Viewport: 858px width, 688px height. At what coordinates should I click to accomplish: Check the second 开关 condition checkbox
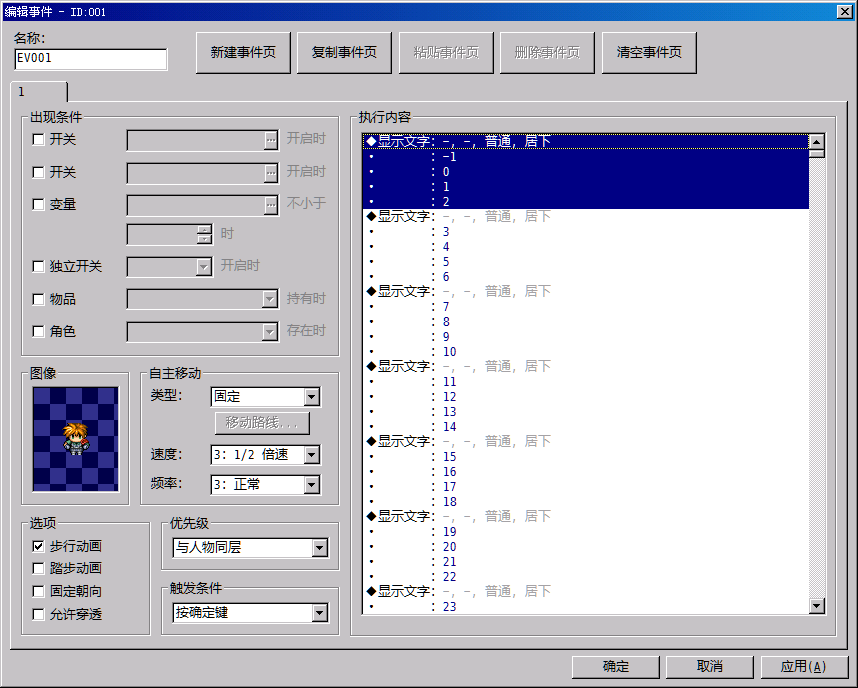click(x=38, y=172)
